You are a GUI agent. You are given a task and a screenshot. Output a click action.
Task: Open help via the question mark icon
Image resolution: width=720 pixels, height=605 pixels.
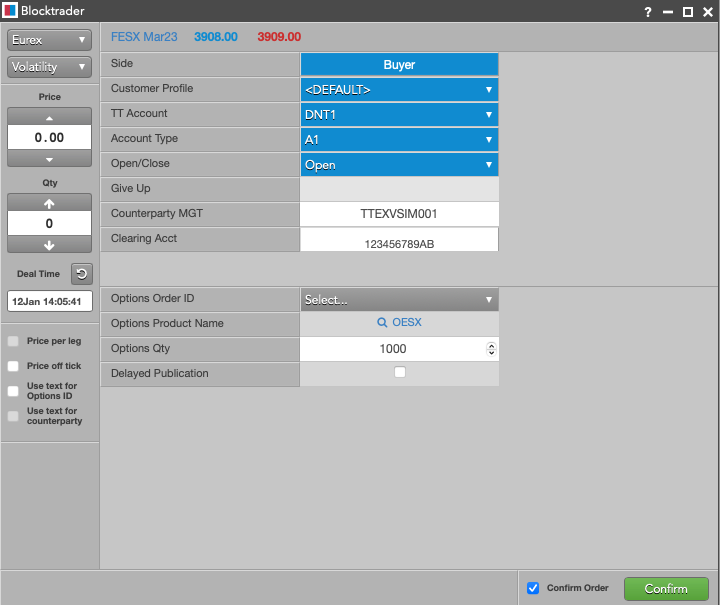pyautogui.click(x=647, y=11)
